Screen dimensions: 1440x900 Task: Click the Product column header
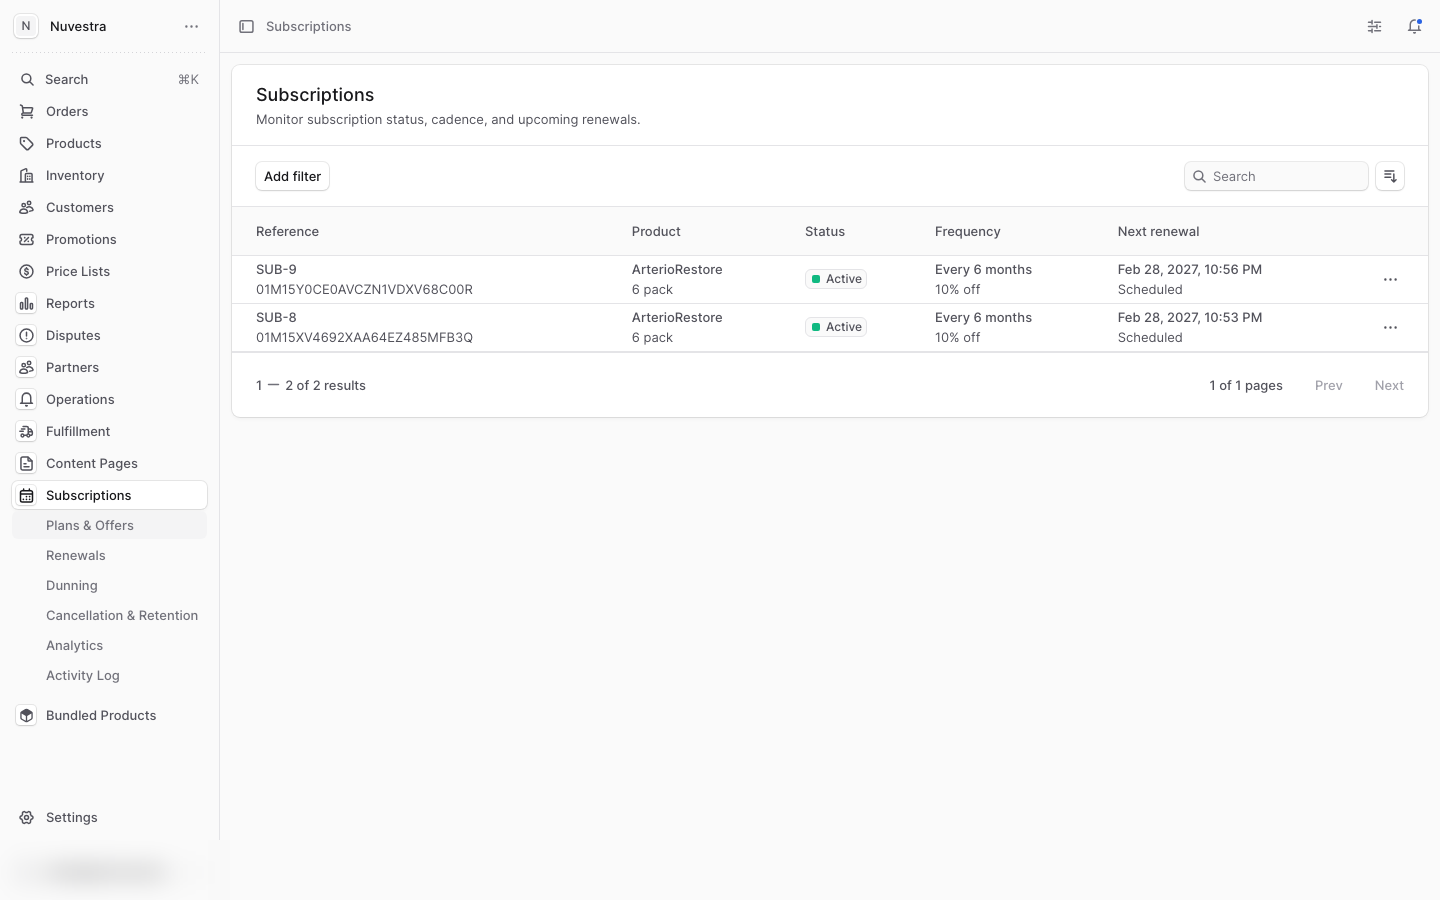656,231
